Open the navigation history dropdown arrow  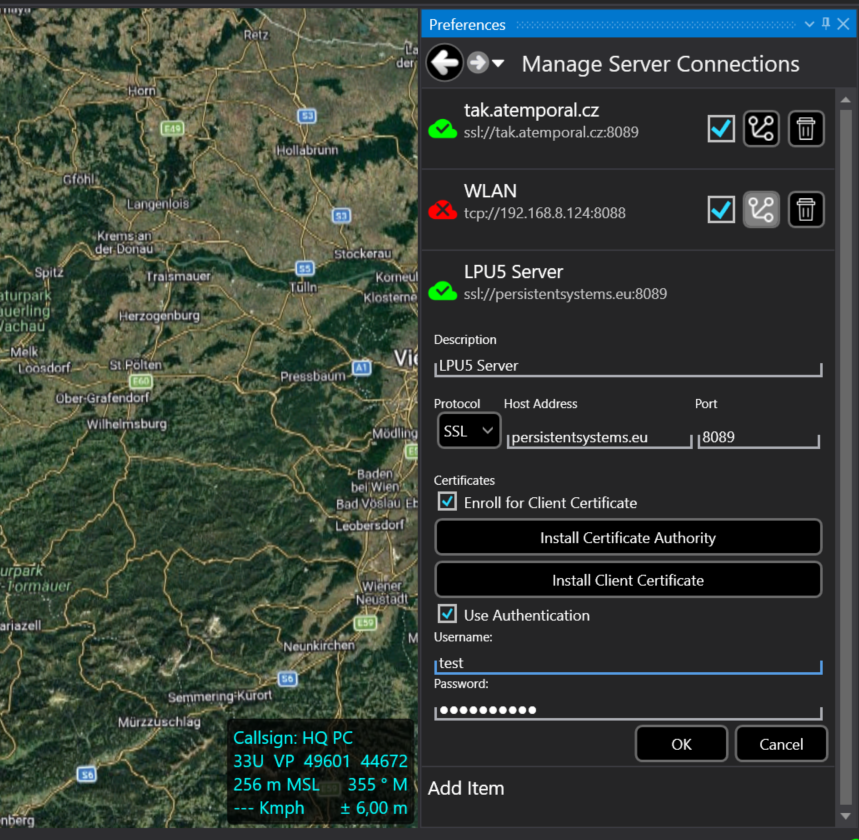pos(498,64)
